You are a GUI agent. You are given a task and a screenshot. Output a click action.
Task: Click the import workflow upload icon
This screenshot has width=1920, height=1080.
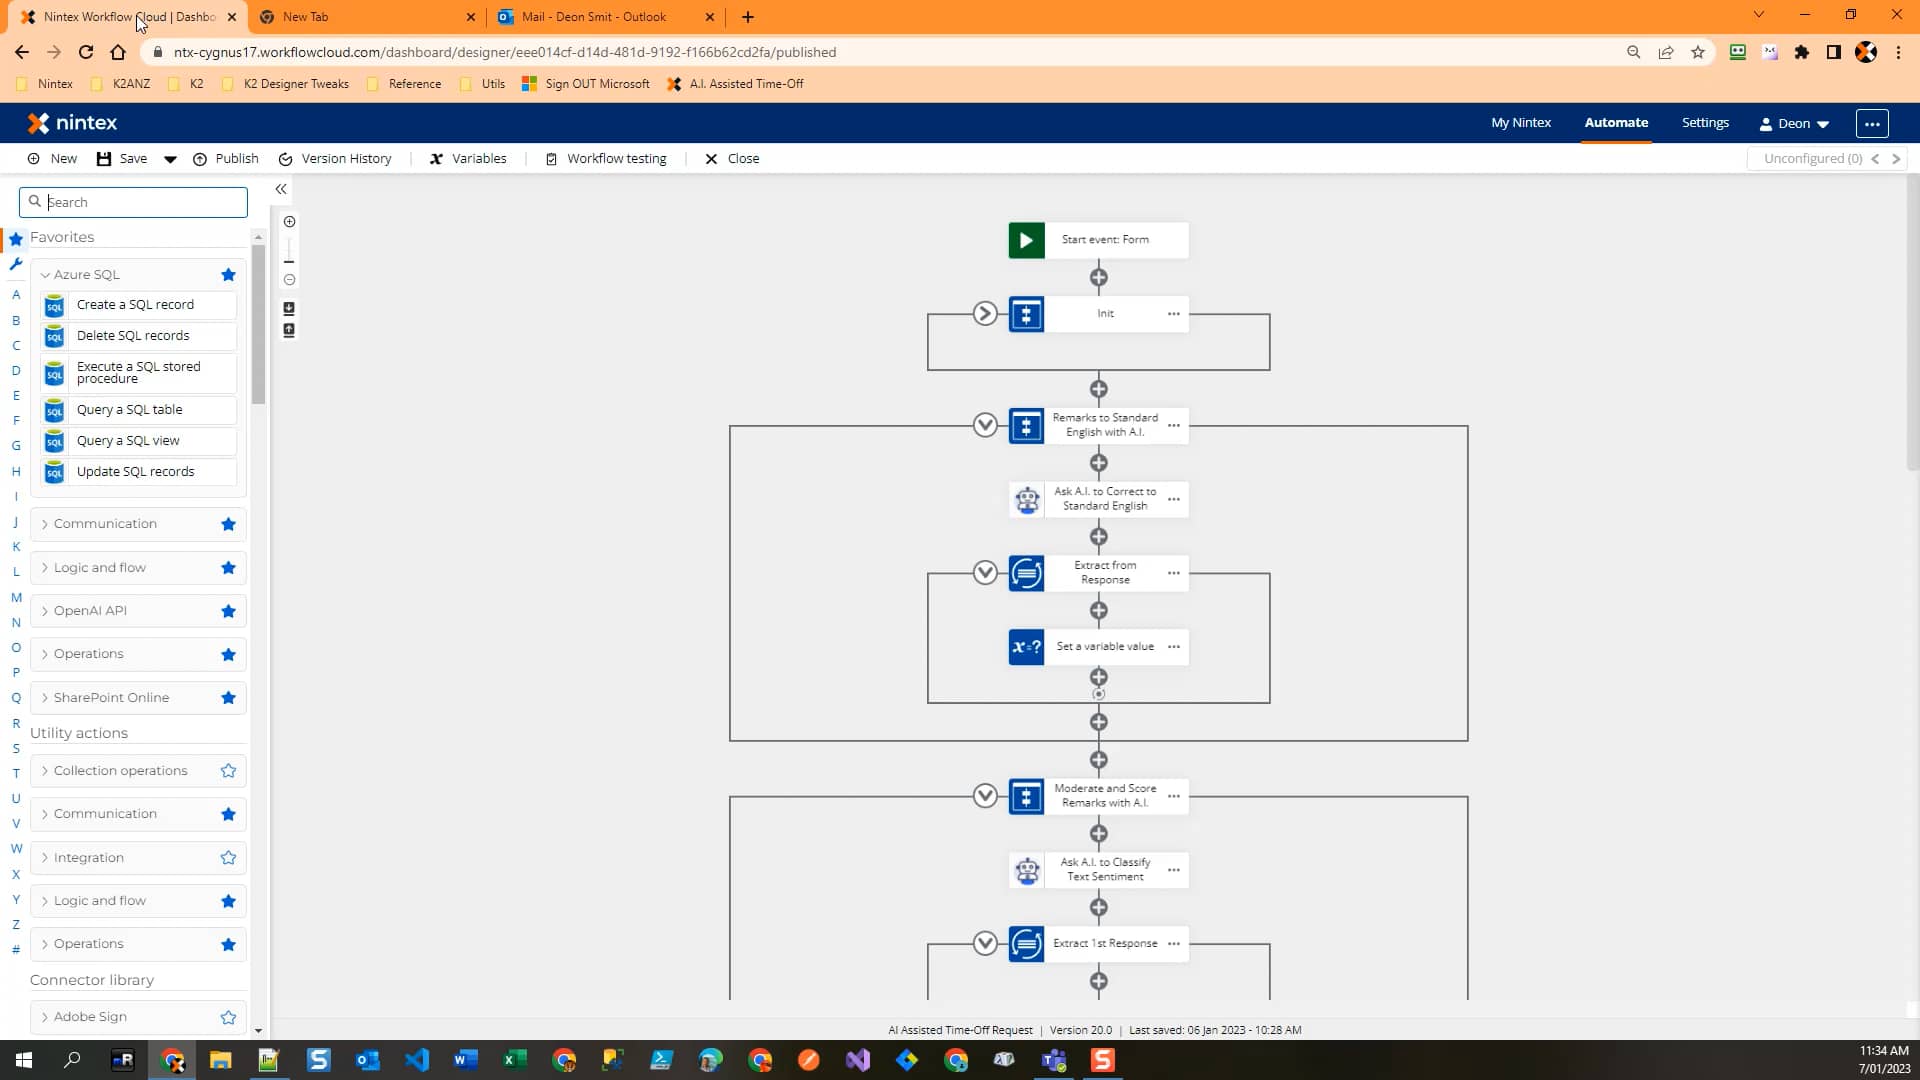tap(289, 330)
